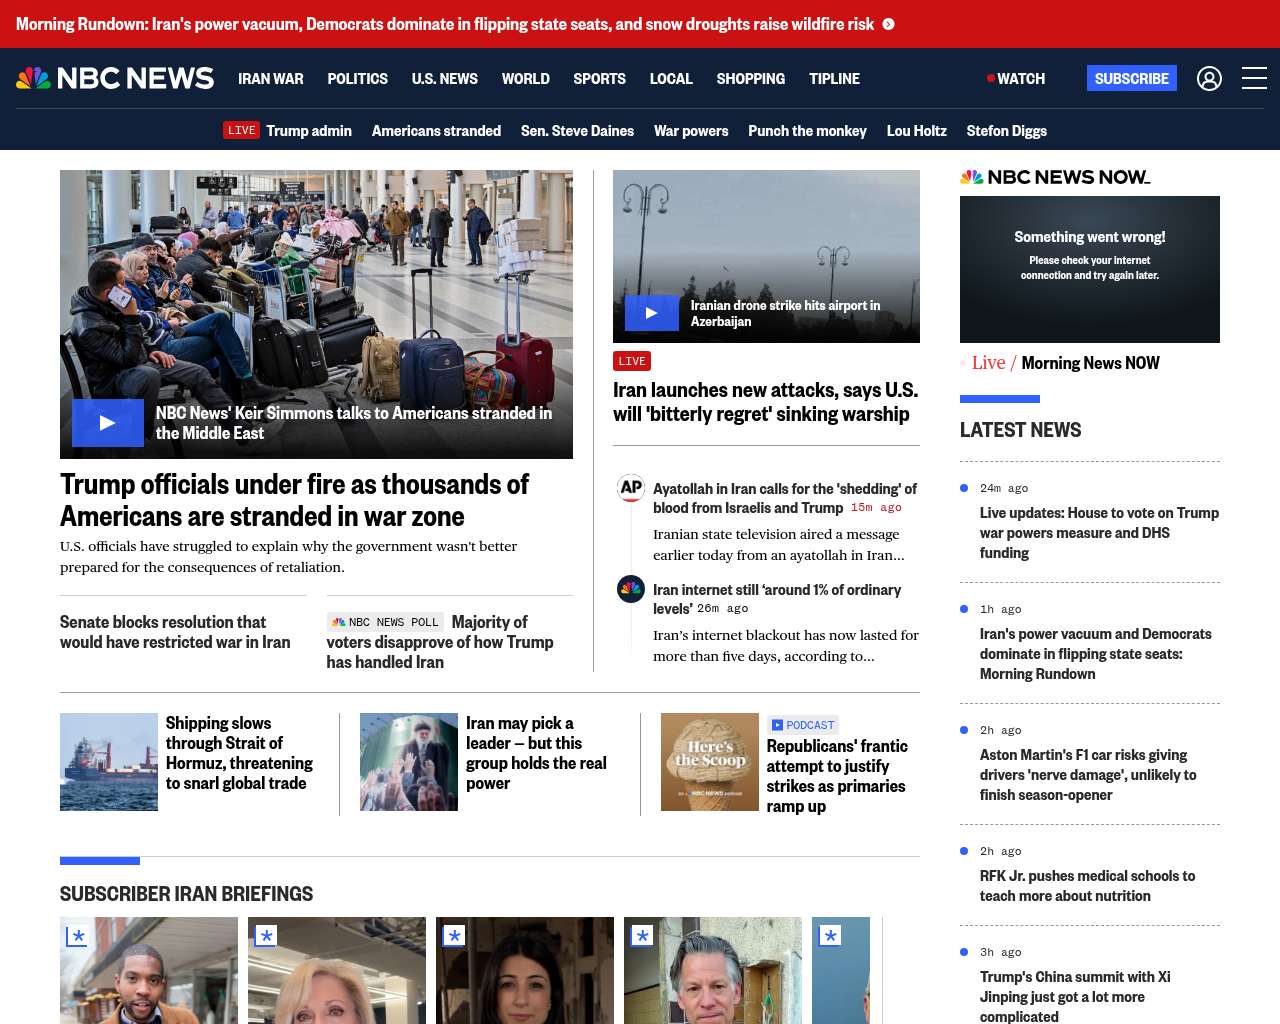1280x1024 pixels.
Task: Select World in the navigation bar
Action: pos(526,78)
